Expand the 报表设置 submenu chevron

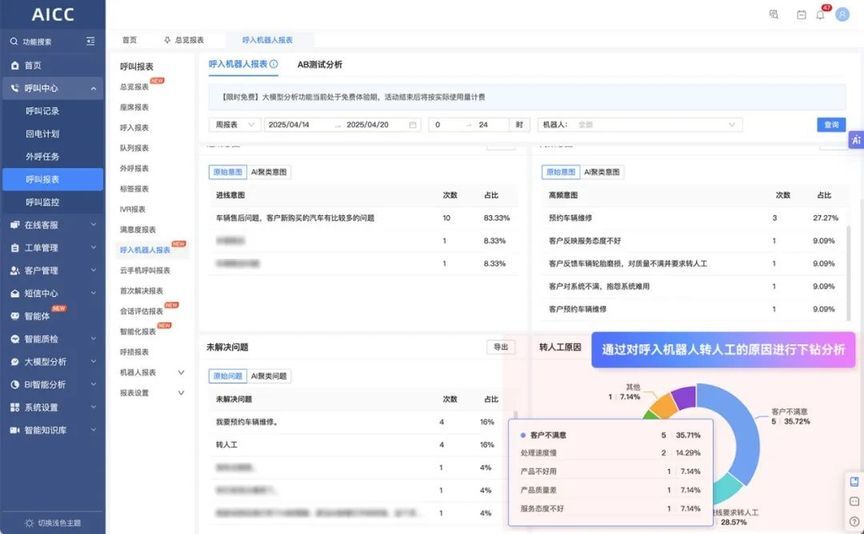click(x=181, y=393)
